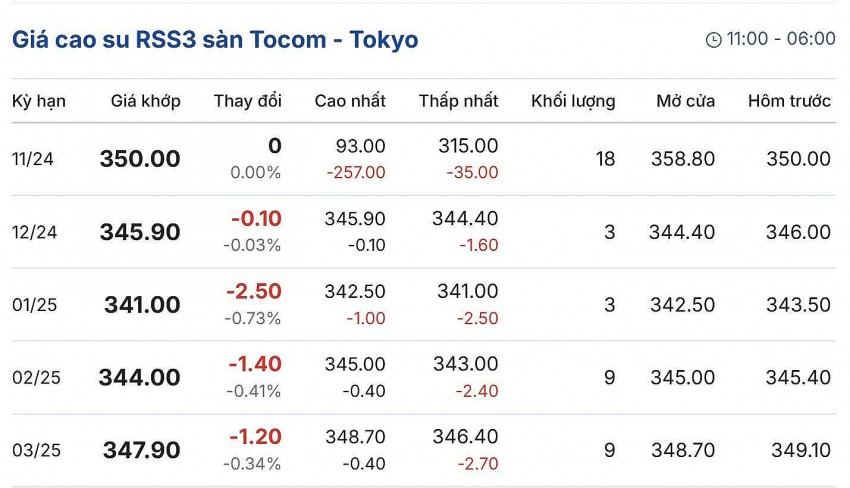Open the 12/24 contract row
Screen dimensions: 850x488
coord(34,232)
